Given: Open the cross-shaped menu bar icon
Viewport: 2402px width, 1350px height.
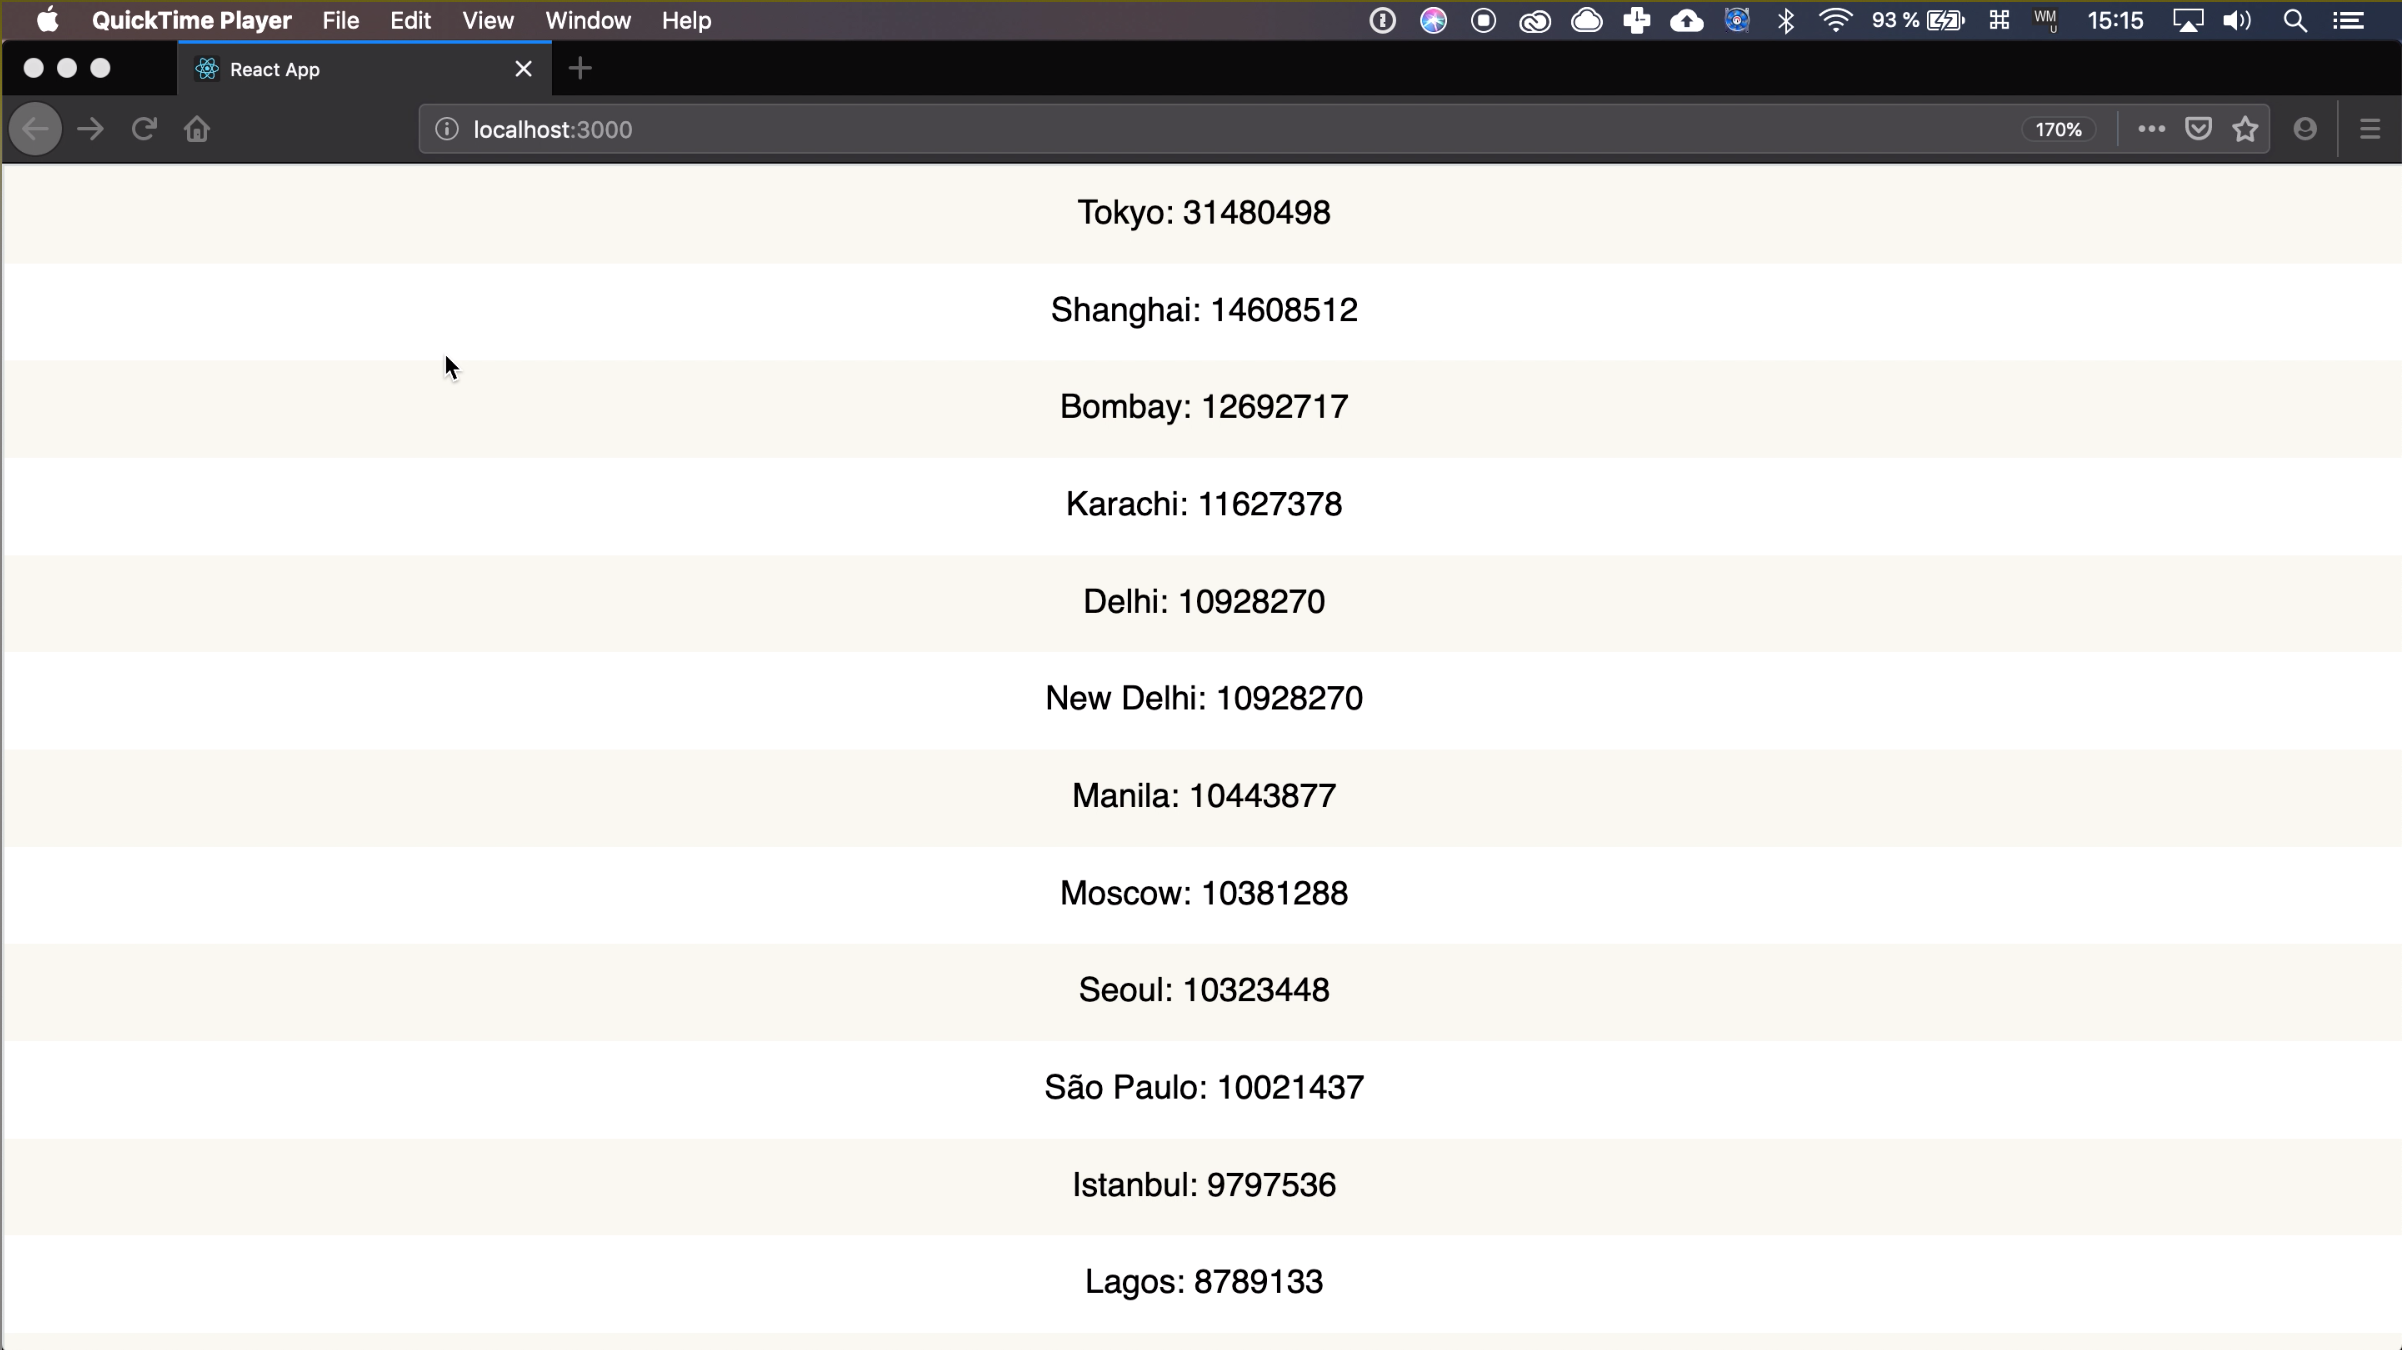Looking at the screenshot, I should coord(1636,20).
